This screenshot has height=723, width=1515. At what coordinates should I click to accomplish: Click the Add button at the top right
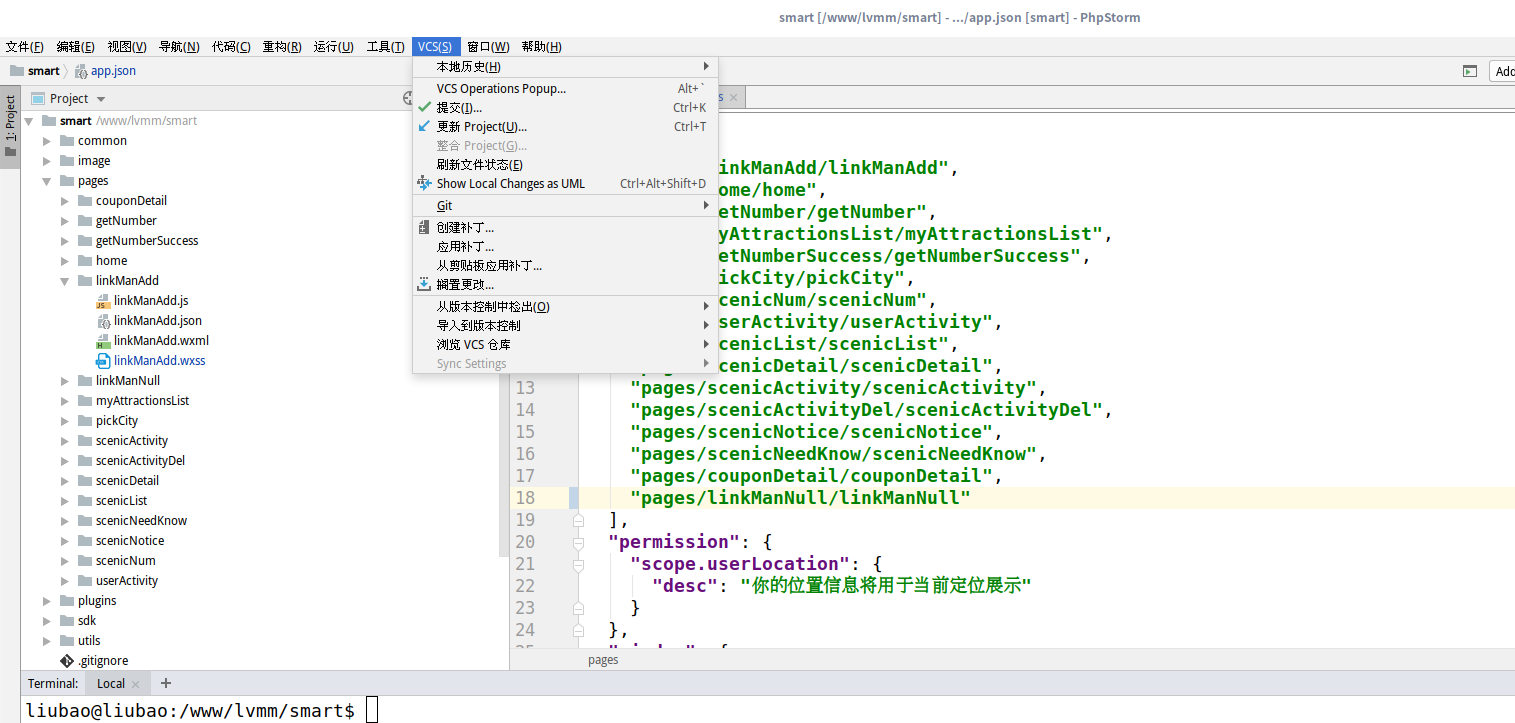[x=1505, y=71]
